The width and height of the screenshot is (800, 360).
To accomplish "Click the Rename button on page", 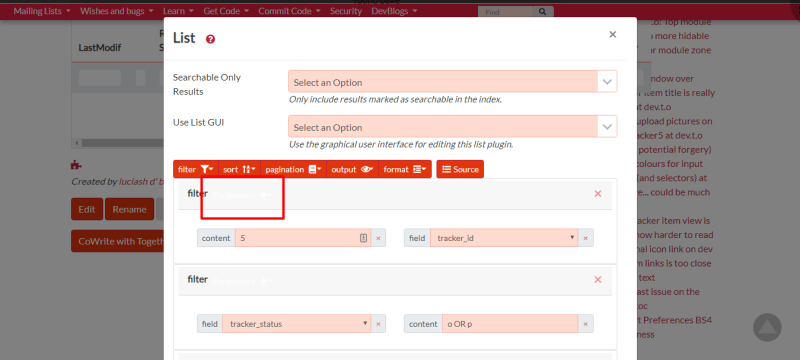I will click(x=130, y=209).
